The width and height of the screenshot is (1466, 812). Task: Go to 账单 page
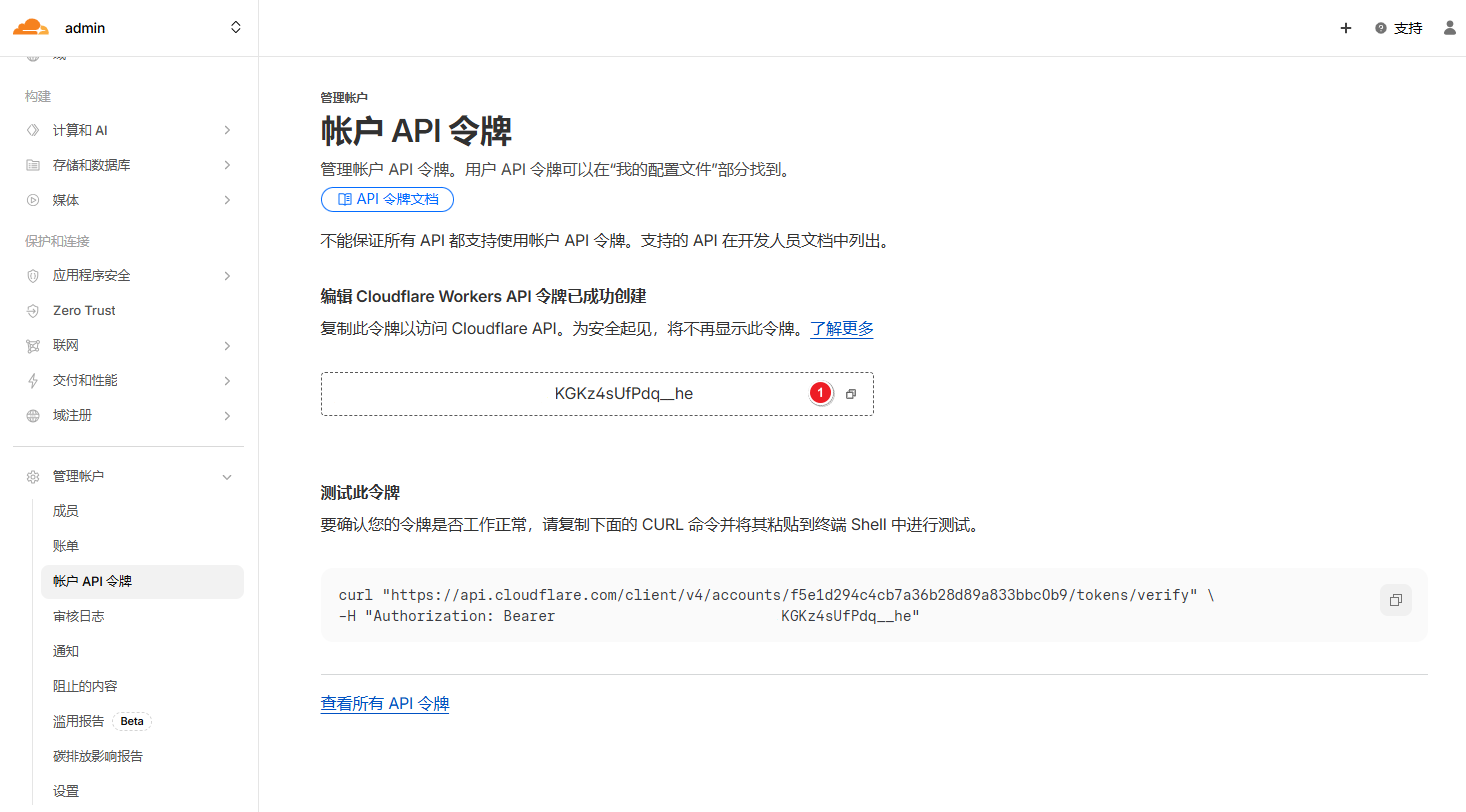(x=66, y=546)
